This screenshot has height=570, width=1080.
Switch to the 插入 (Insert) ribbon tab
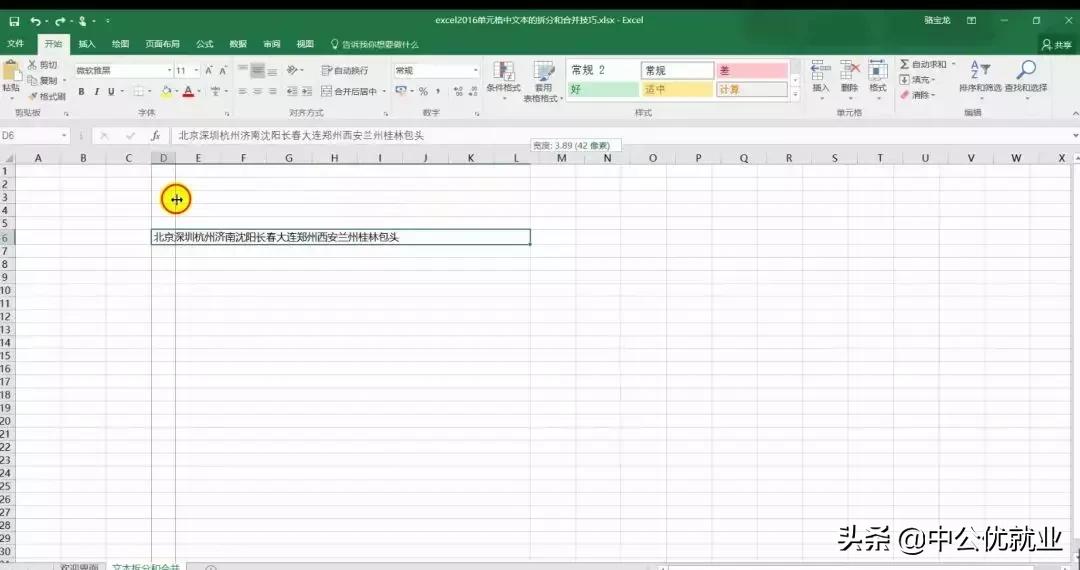87,44
